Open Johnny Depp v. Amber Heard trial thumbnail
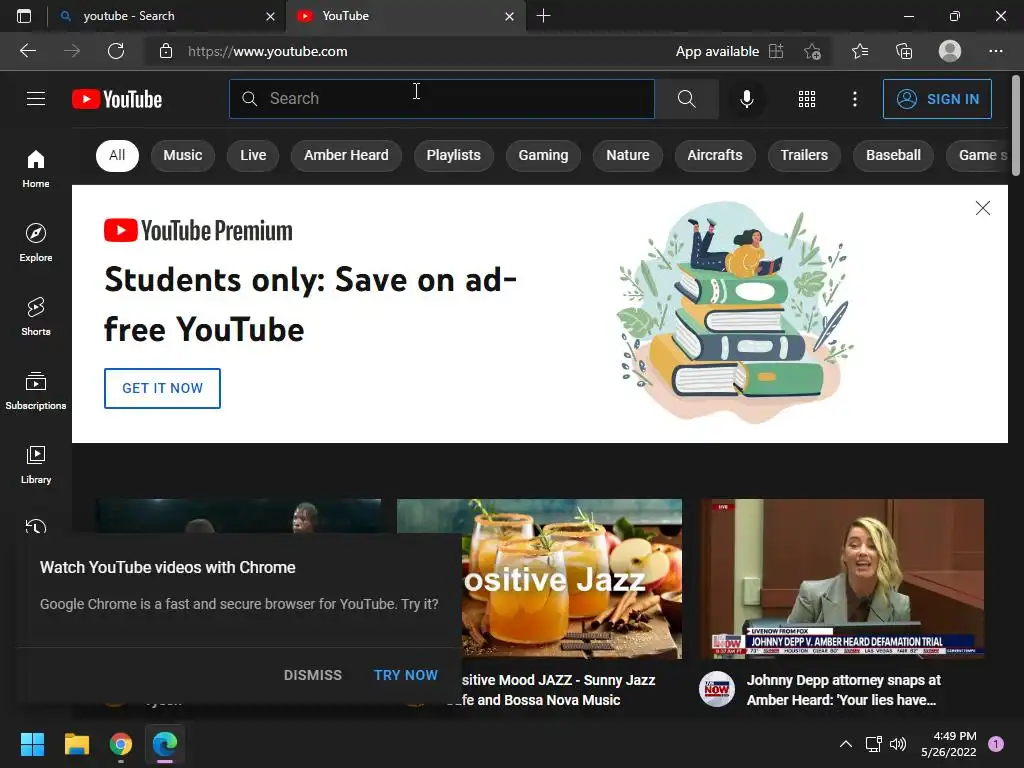This screenshot has height=768, width=1024. tap(842, 579)
